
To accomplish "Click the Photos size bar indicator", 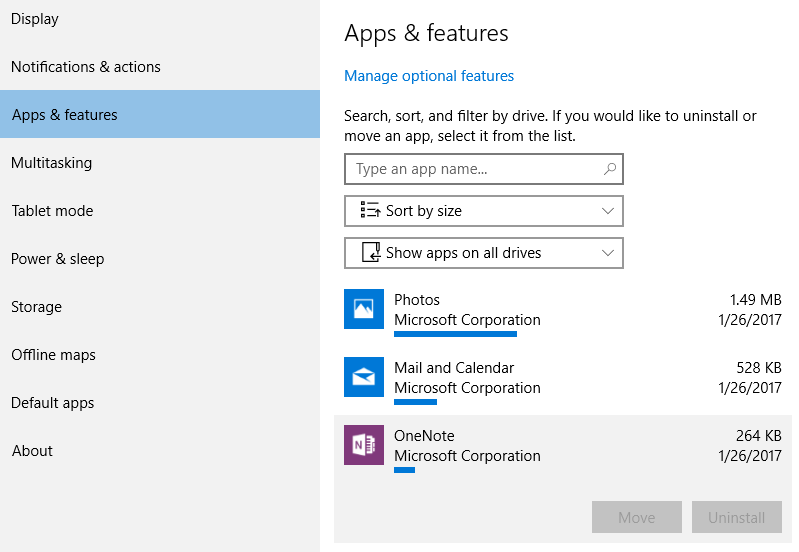I will click(x=456, y=334).
